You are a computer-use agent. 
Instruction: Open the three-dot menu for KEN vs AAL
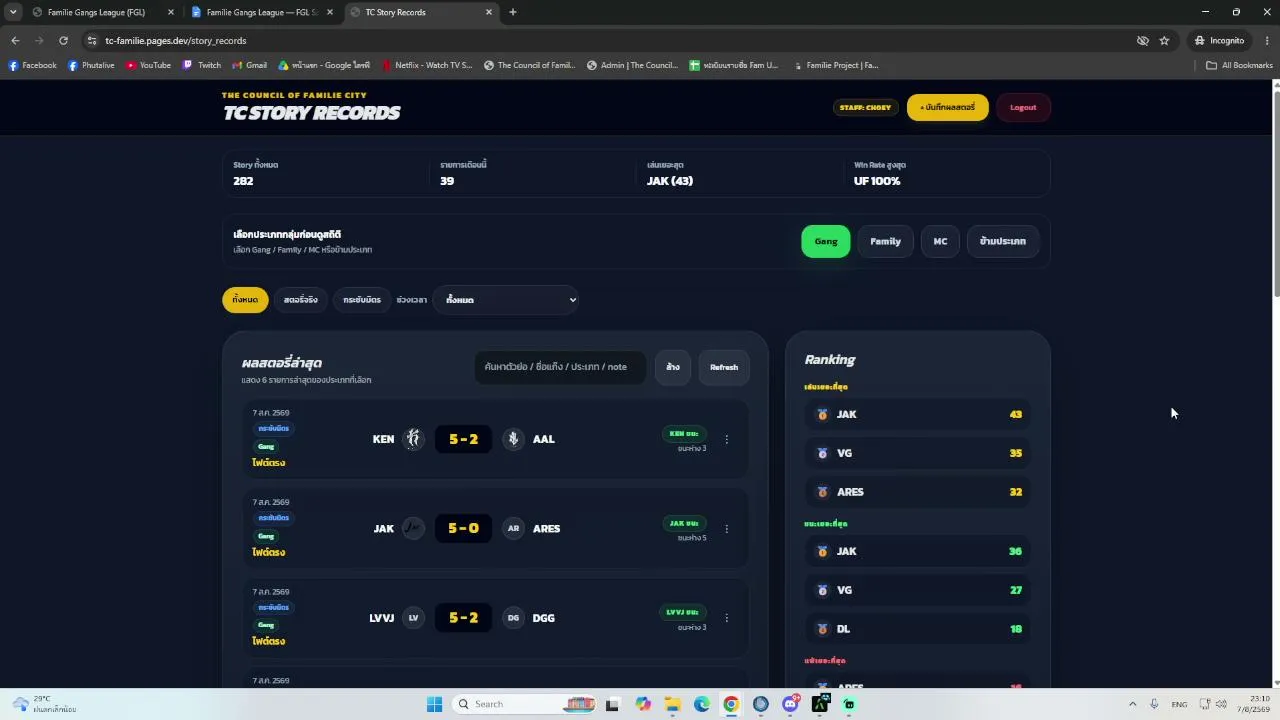point(726,439)
